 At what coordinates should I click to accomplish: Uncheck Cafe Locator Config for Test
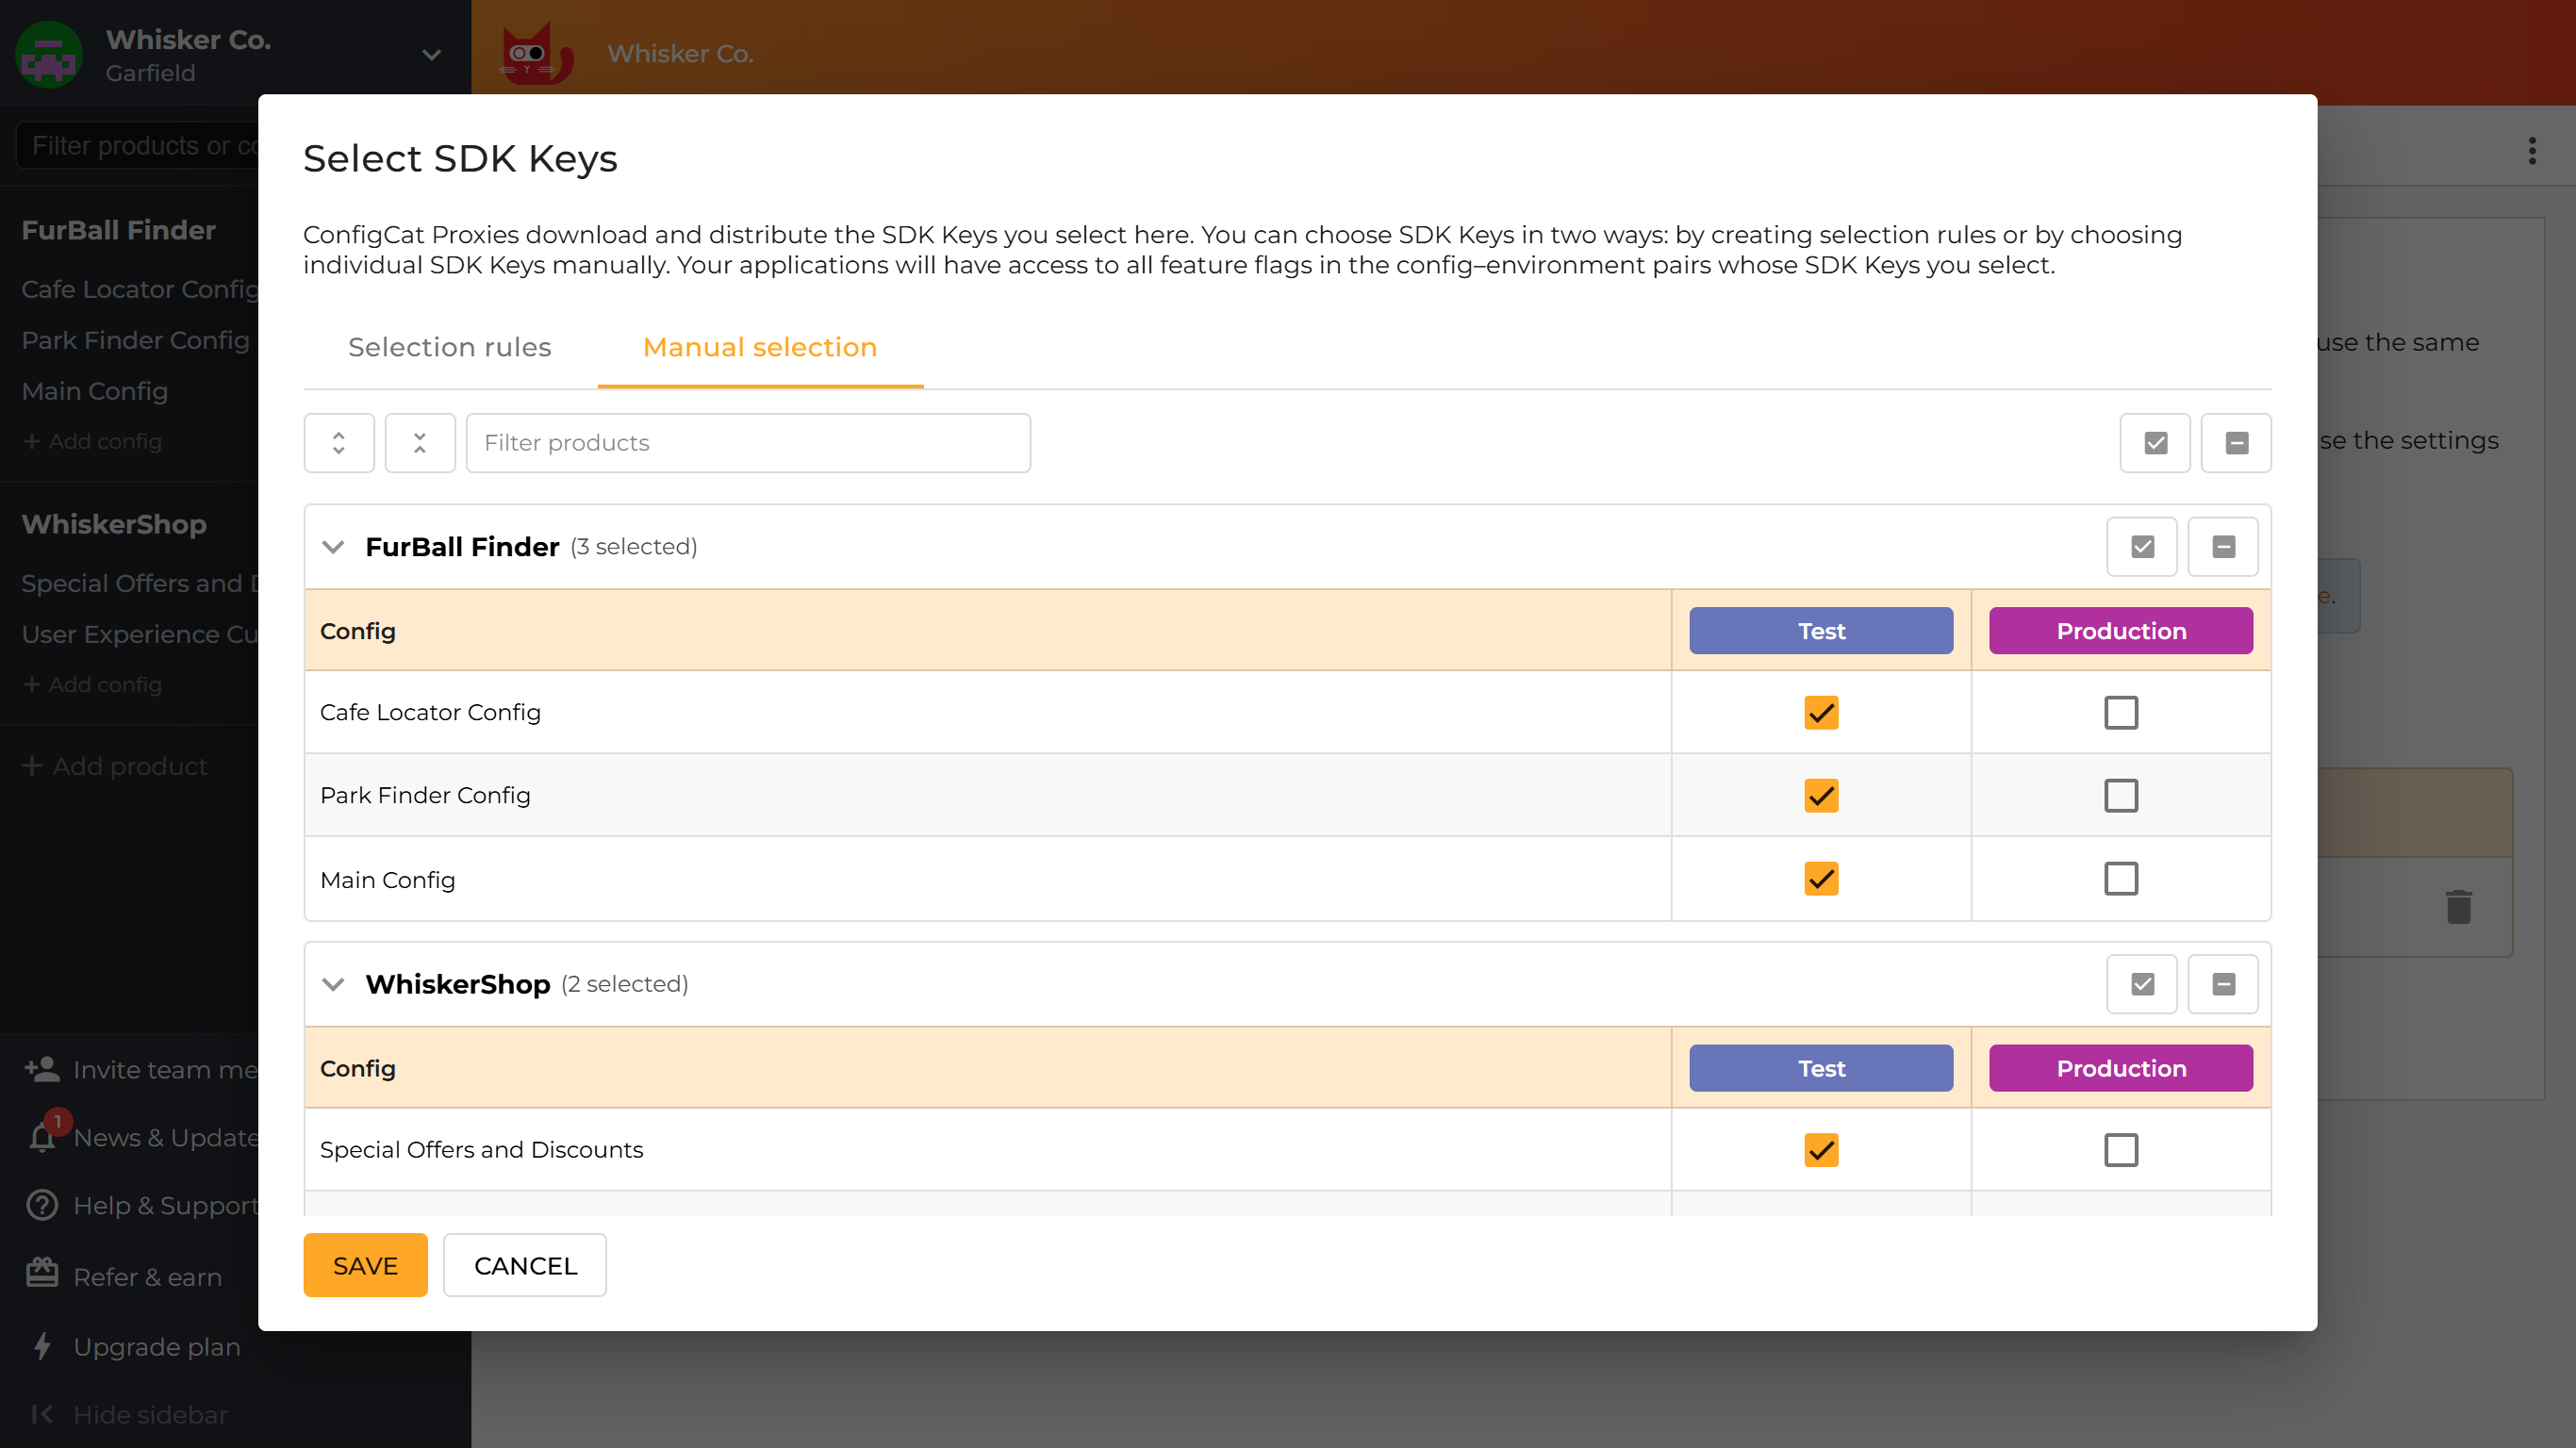pos(1821,712)
